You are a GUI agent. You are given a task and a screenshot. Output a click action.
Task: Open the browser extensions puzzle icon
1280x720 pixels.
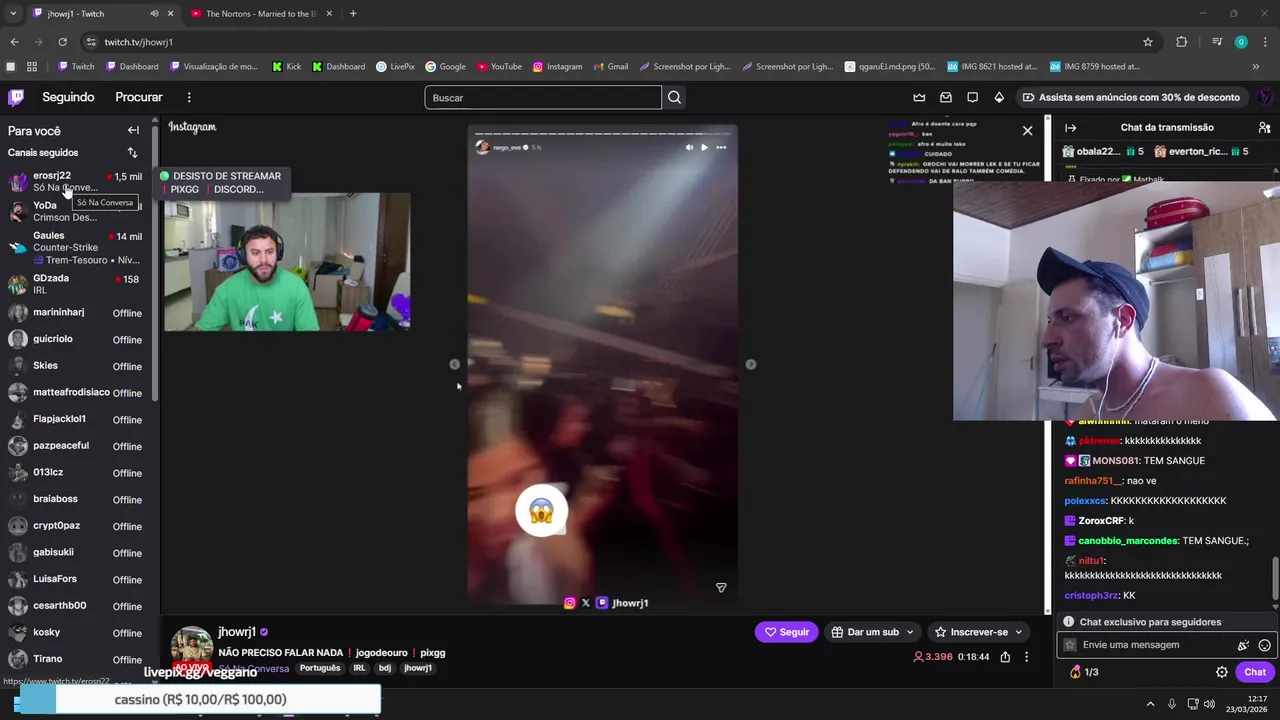1181,42
